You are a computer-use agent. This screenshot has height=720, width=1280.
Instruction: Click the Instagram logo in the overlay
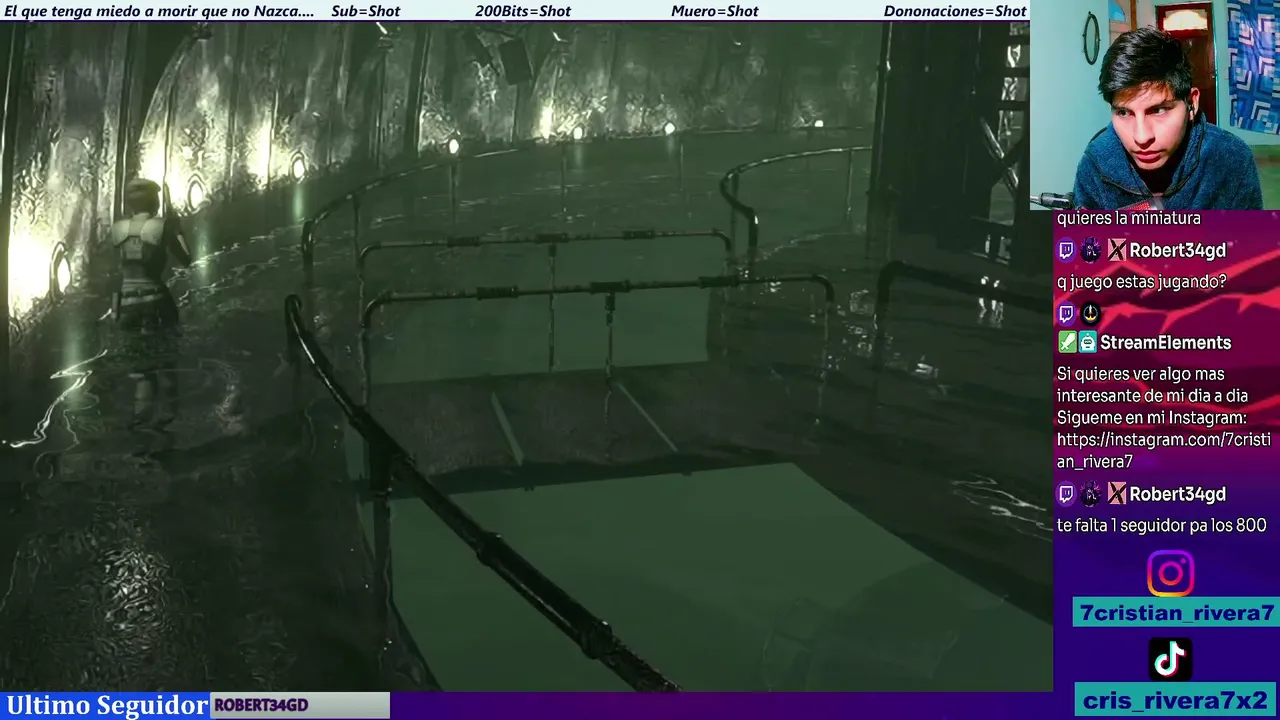point(1170,574)
